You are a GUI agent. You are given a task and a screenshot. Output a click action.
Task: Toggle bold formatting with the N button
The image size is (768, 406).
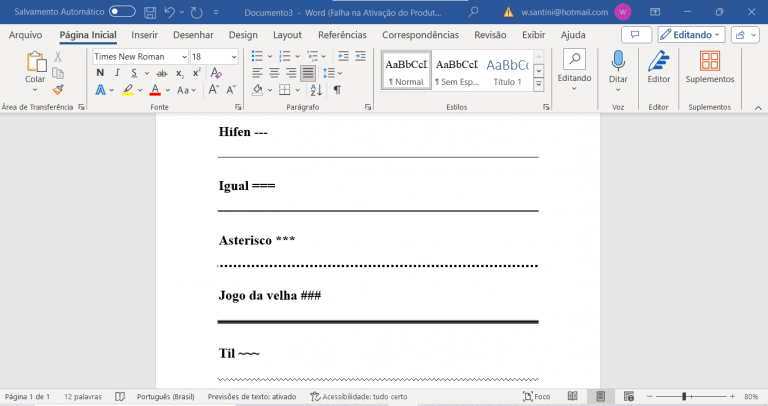(x=100, y=73)
